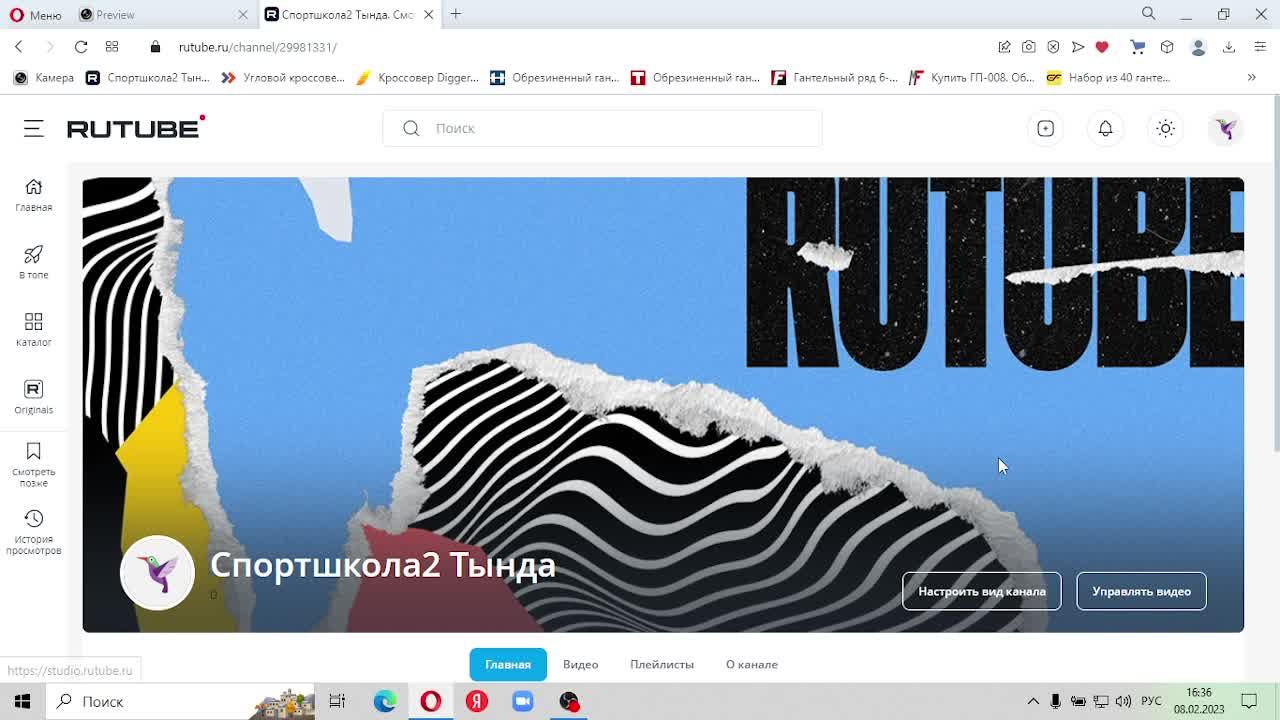This screenshot has width=1280, height=720.
Task: Open Главная in the left sidebar
Action: [33, 195]
